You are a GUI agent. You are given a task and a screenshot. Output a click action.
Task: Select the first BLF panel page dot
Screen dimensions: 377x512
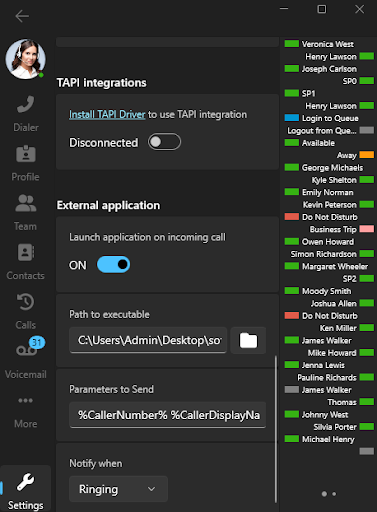point(324,494)
